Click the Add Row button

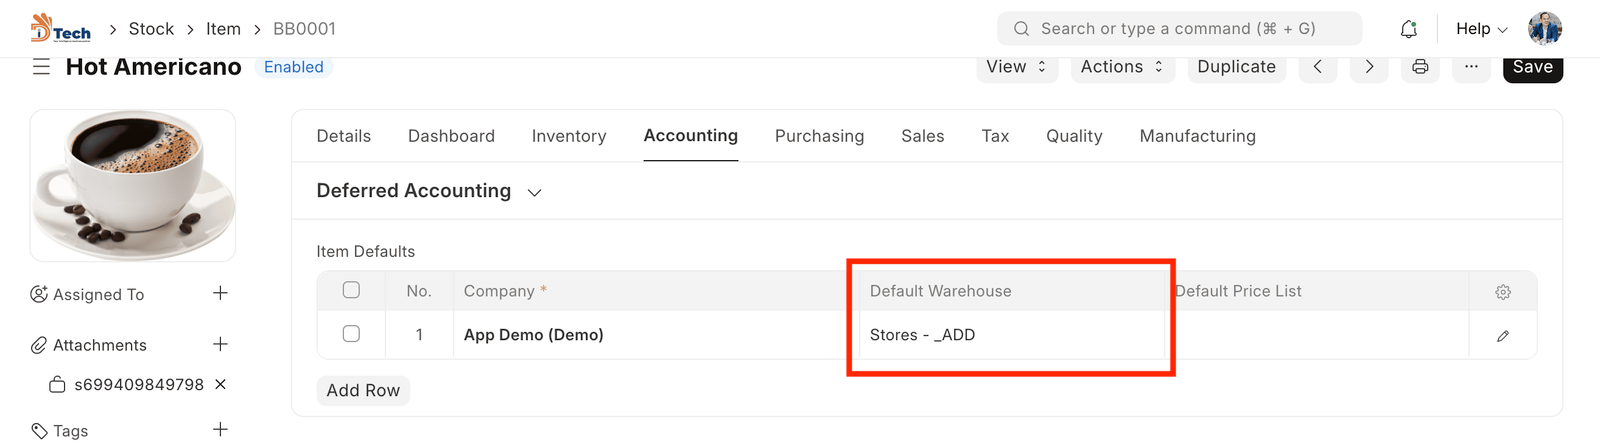point(363,390)
